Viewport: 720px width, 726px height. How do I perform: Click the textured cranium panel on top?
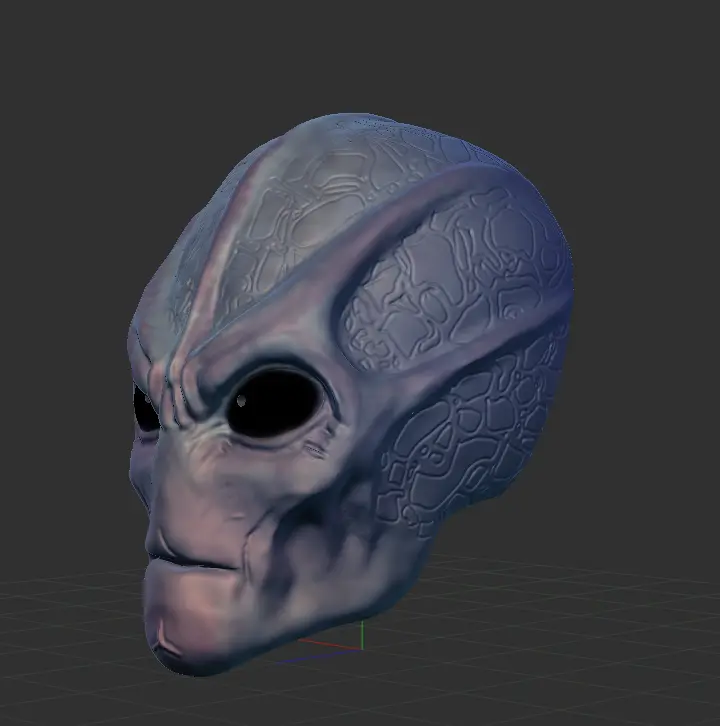click(330, 190)
